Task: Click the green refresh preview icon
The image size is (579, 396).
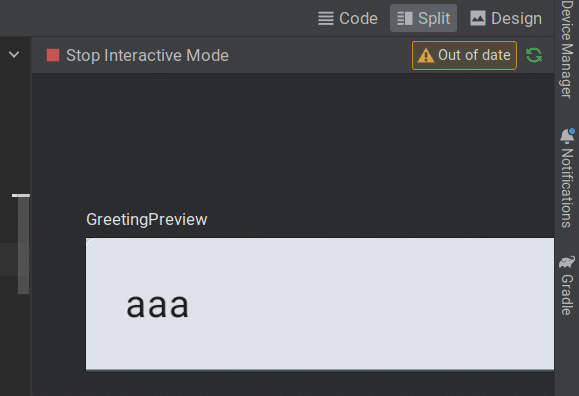Action: [x=534, y=55]
